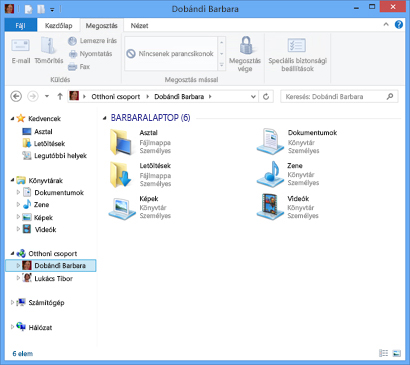This screenshot has width=410, height=365.
Task: Click the Nyomtatás printer option
Action: (90, 54)
